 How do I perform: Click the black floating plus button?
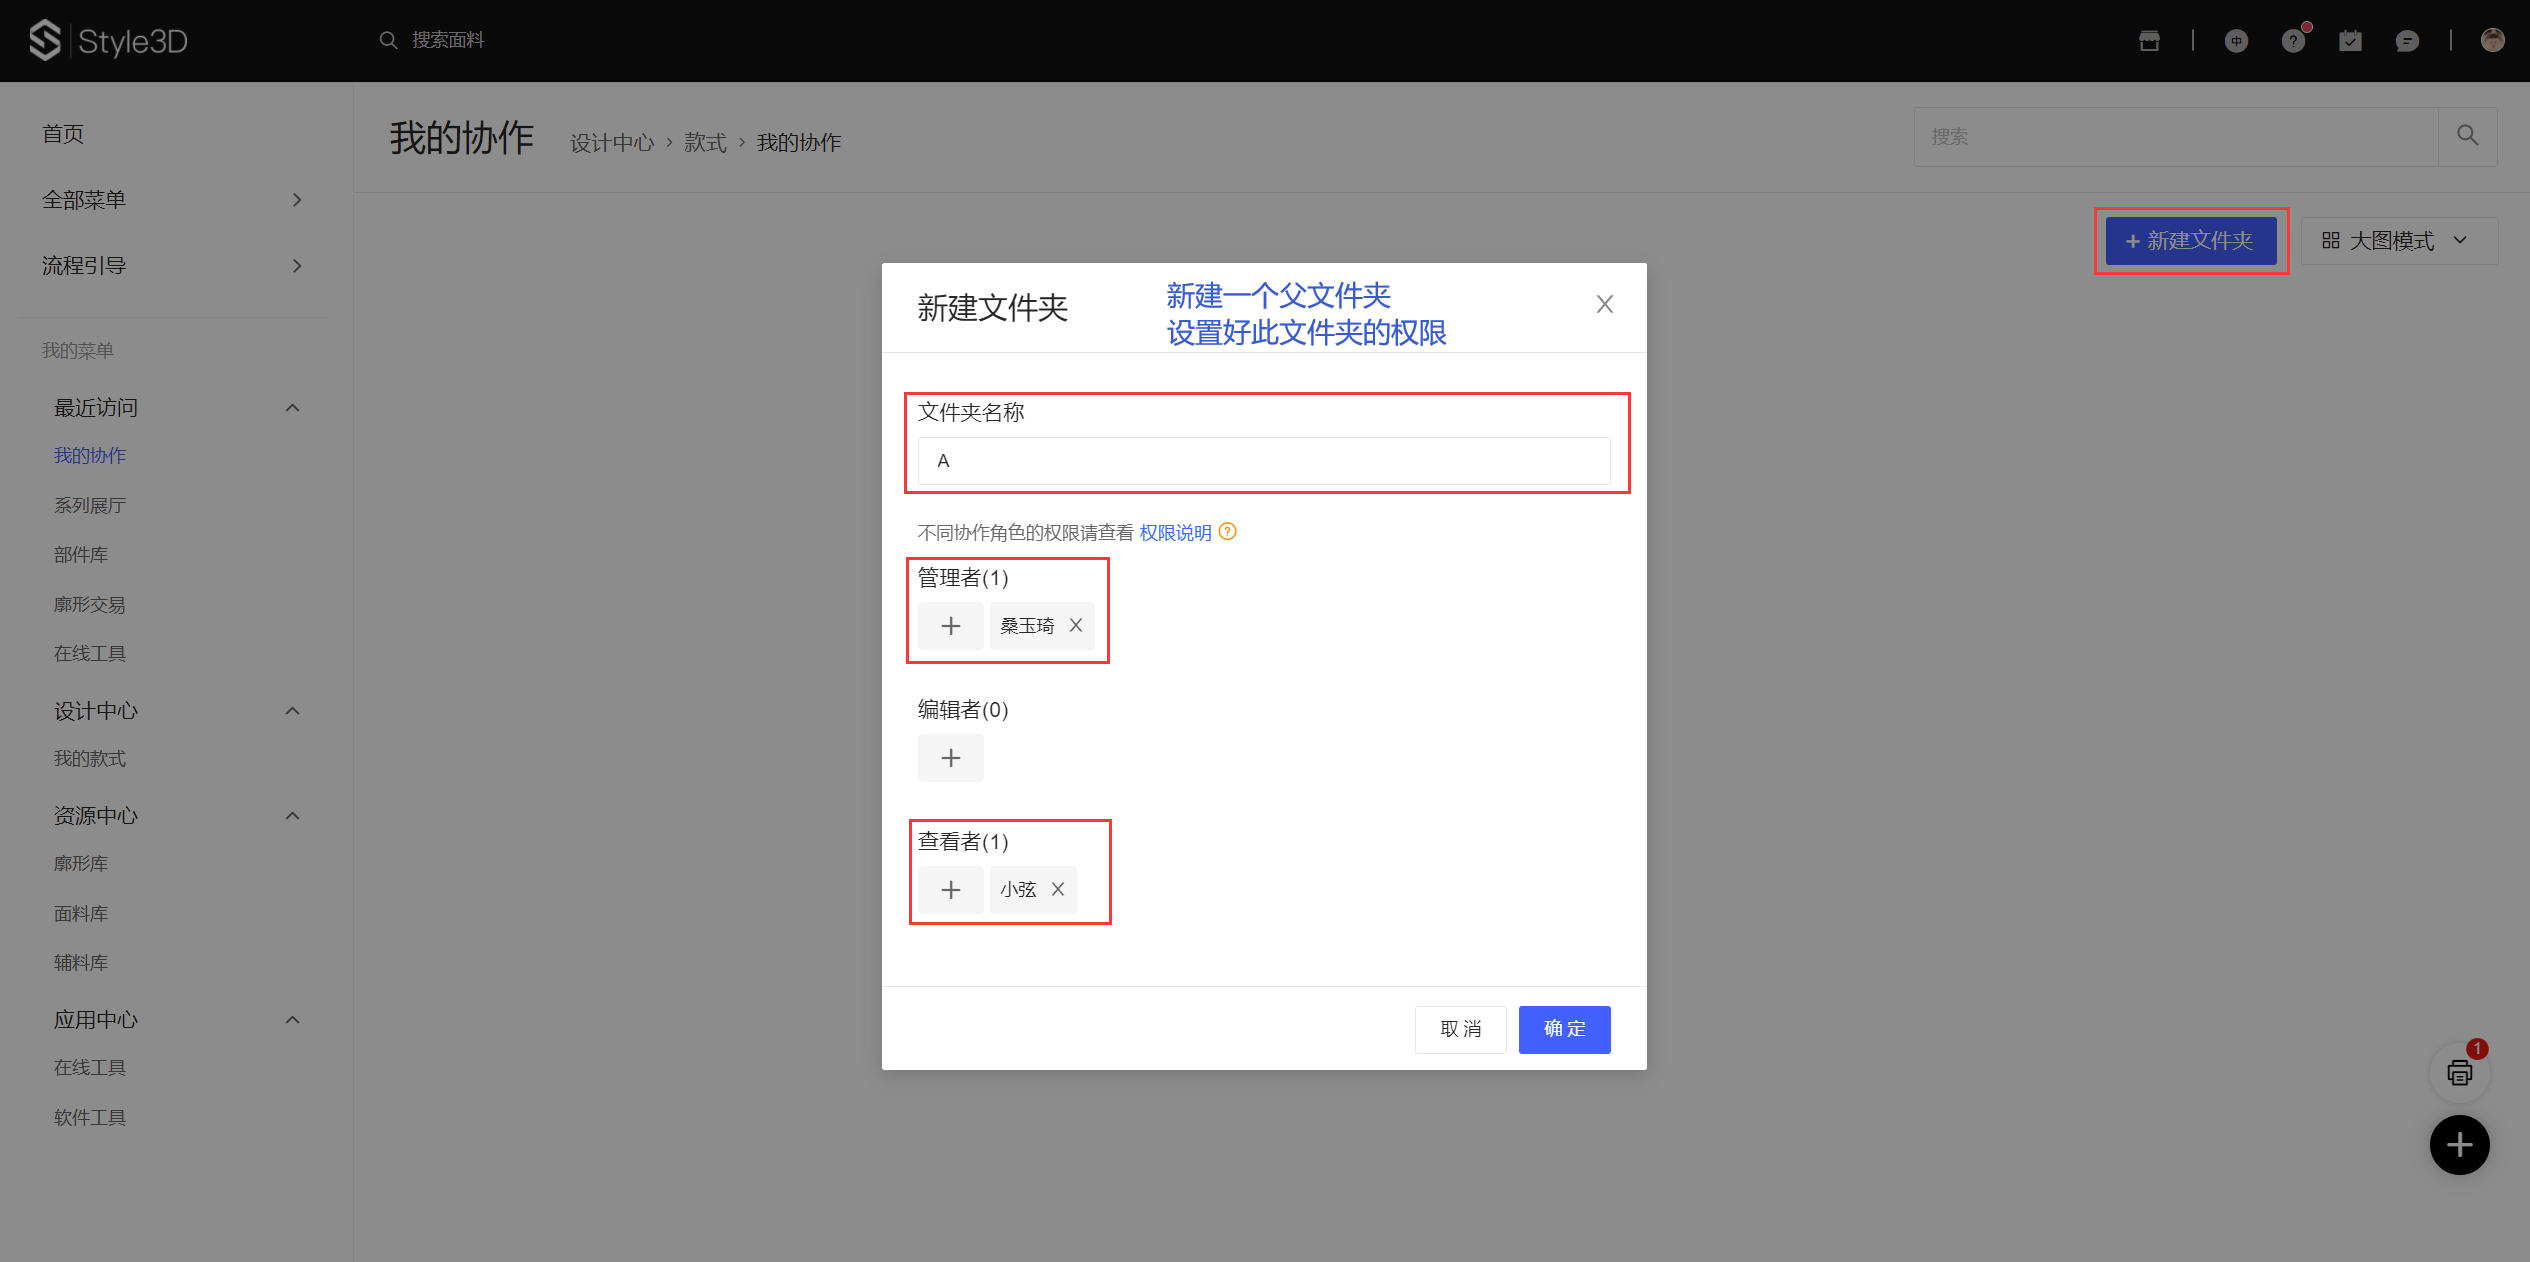pyautogui.click(x=2460, y=1145)
